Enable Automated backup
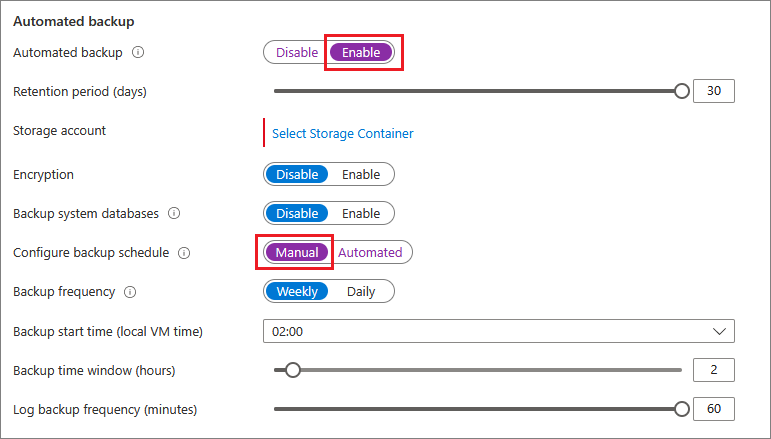The height and width of the screenshot is (439, 771). pos(361,52)
